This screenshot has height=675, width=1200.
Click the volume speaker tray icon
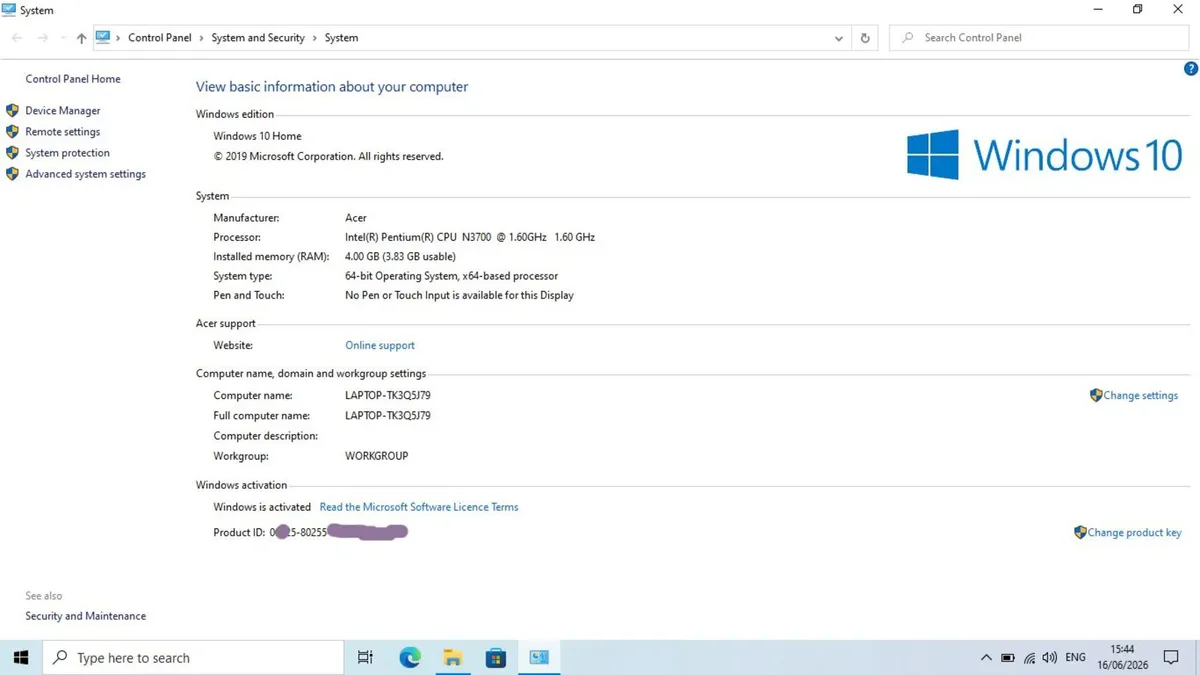[1050, 657]
